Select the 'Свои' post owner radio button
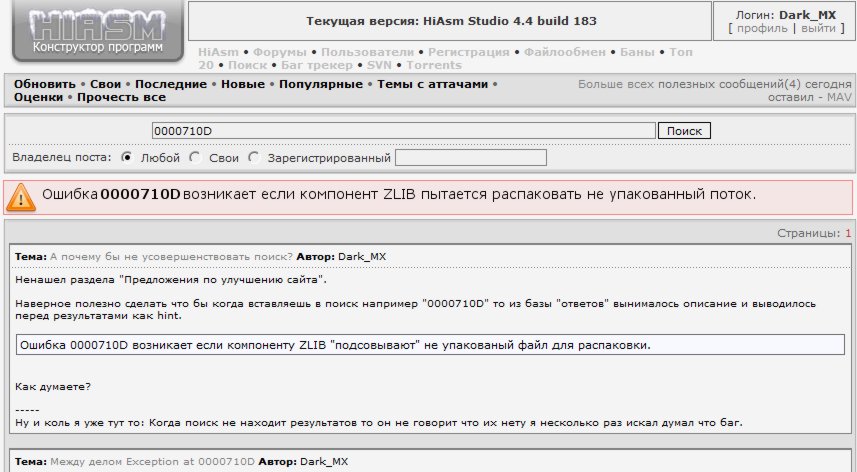Screen dimensions: 857x472 [x=195, y=157]
